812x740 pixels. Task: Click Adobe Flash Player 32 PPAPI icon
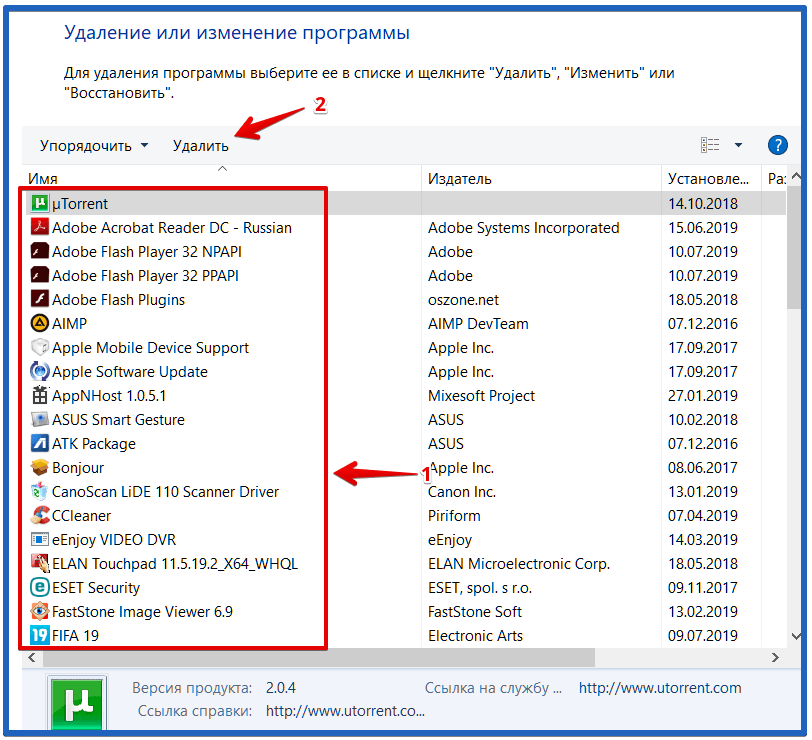tap(40, 275)
